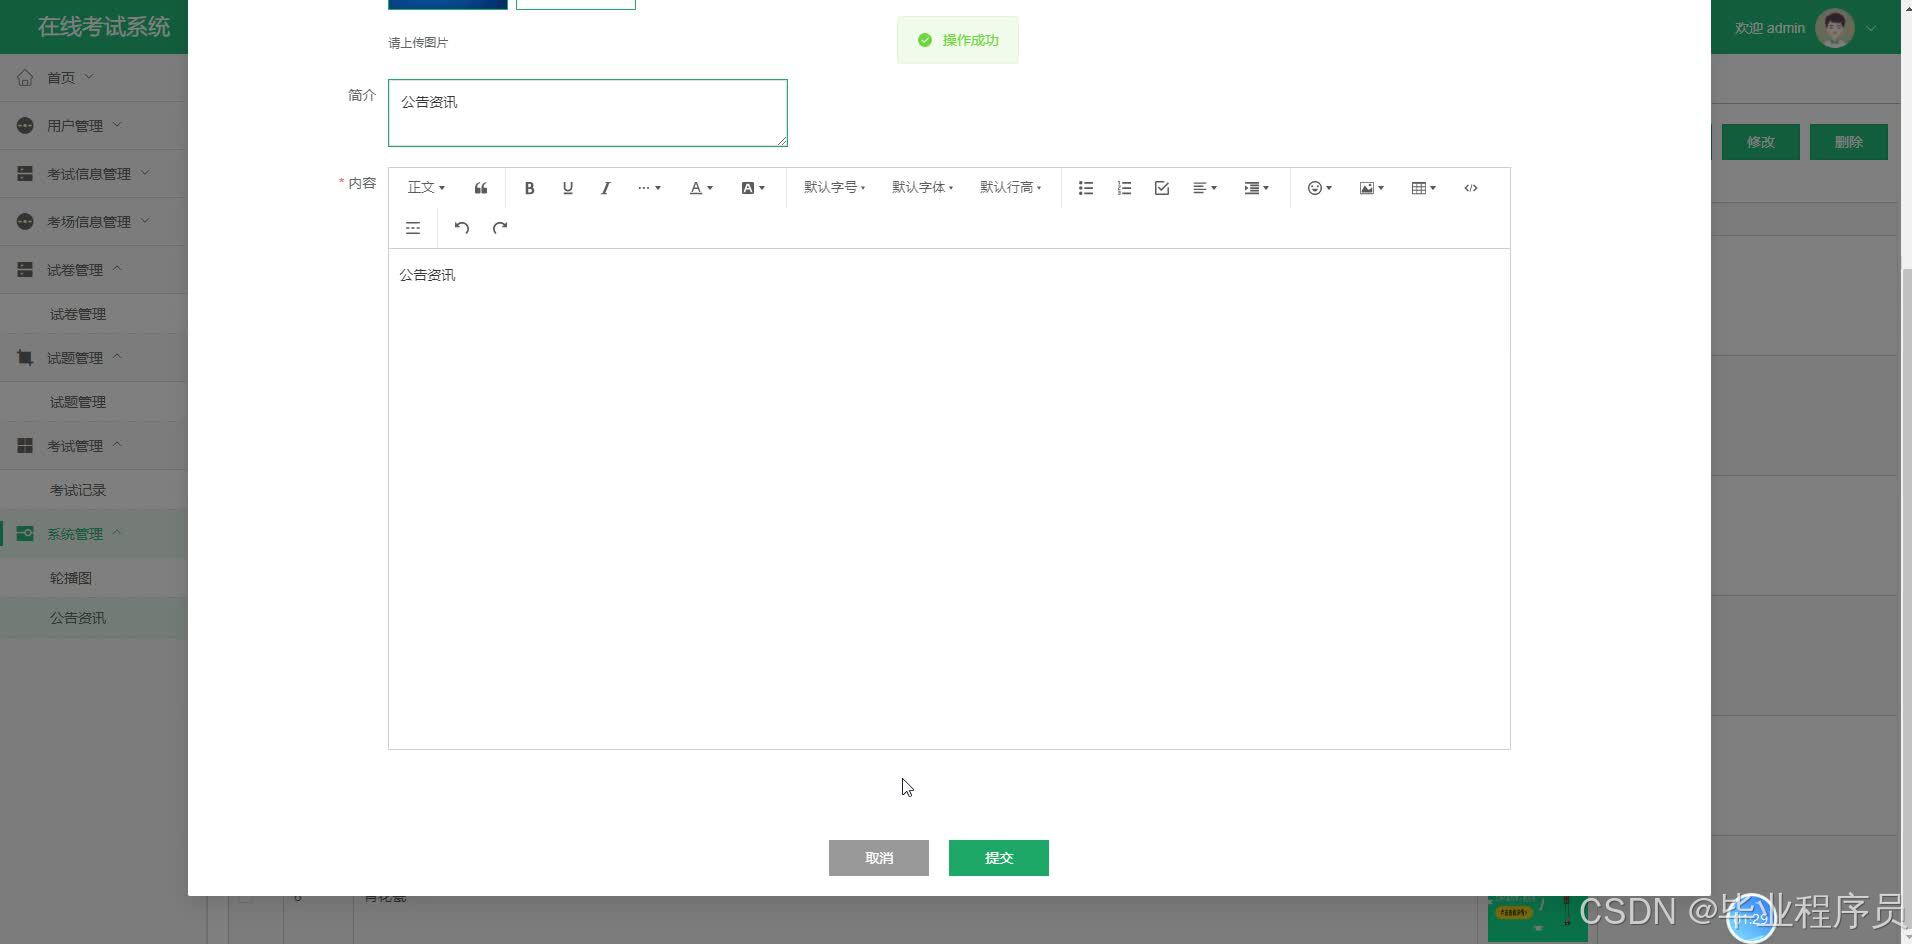Collapse the 试题管理 parent sidebar section
1912x944 pixels.
(x=94, y=357)
